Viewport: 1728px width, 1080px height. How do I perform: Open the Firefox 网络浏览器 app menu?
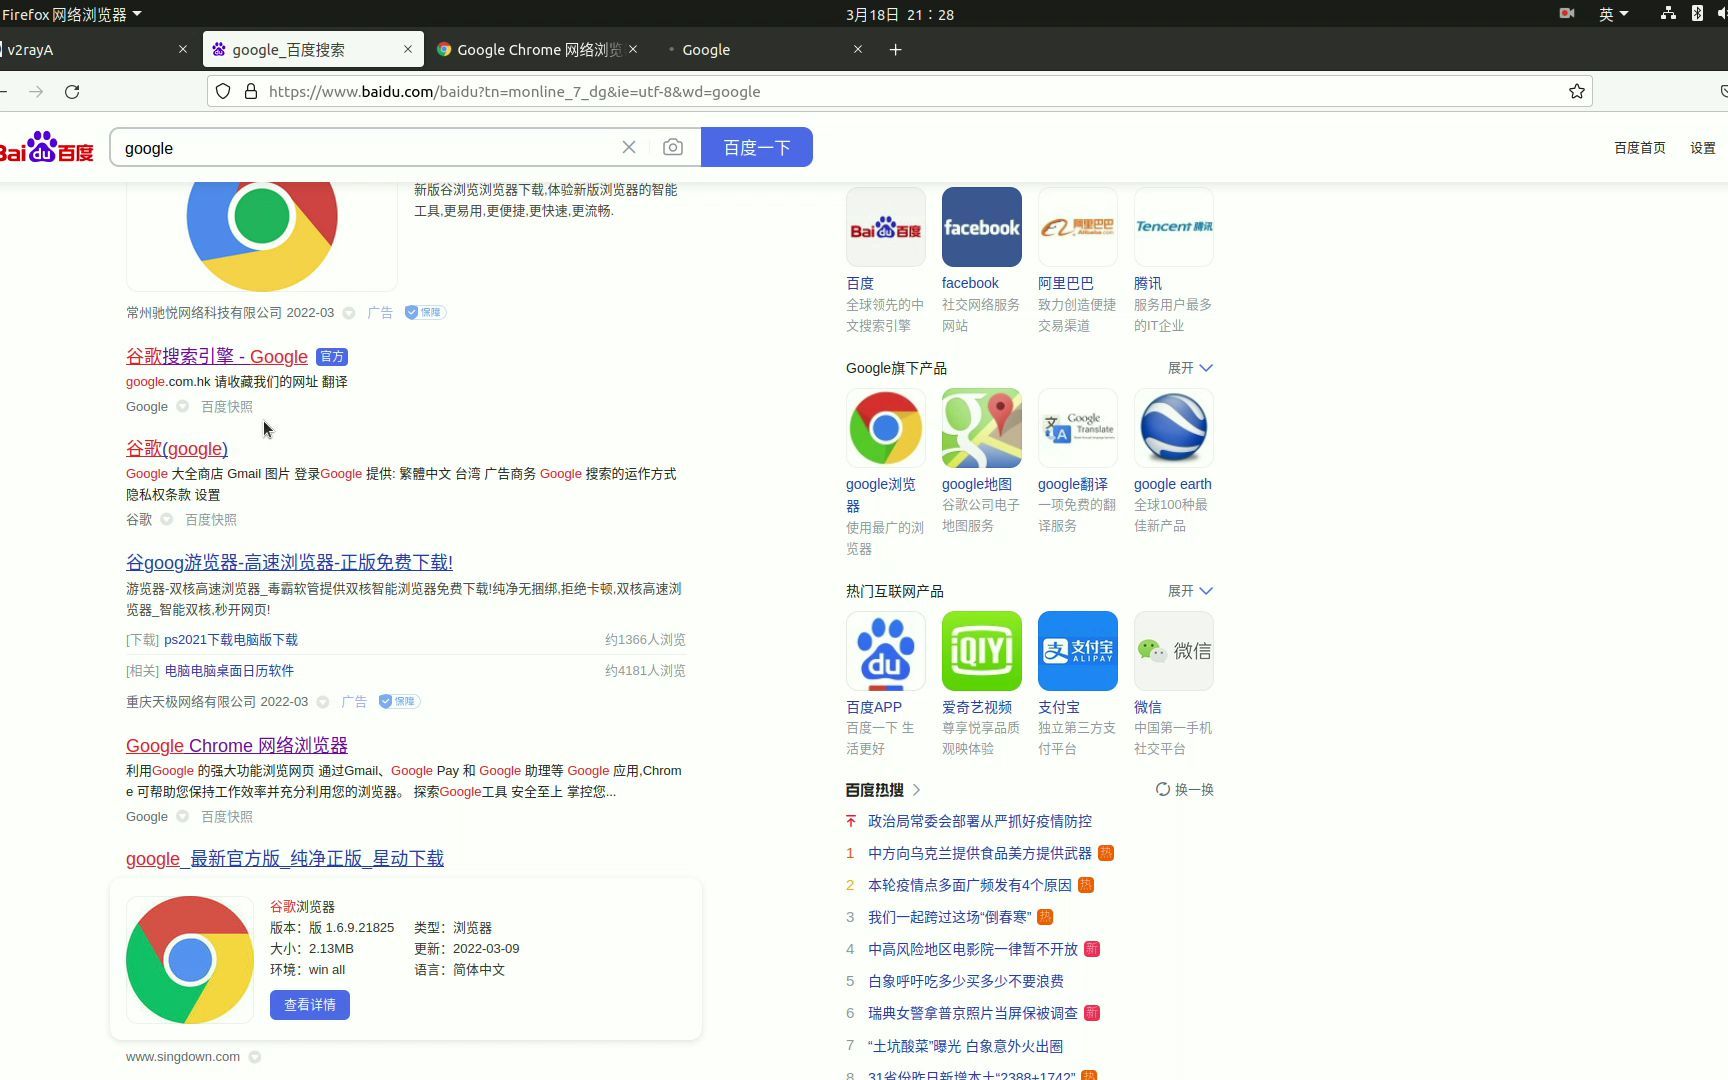72,14
